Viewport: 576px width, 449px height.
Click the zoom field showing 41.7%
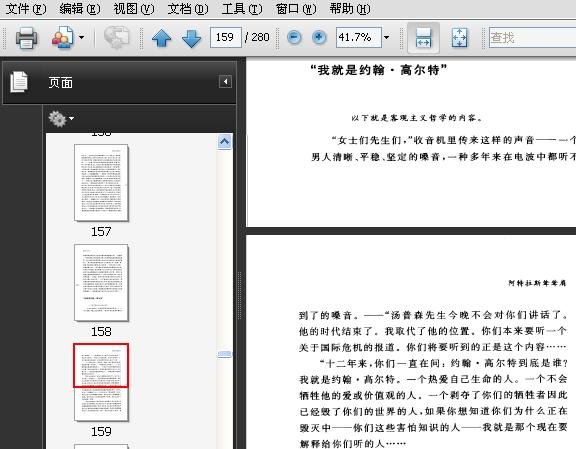coord(359,37)
